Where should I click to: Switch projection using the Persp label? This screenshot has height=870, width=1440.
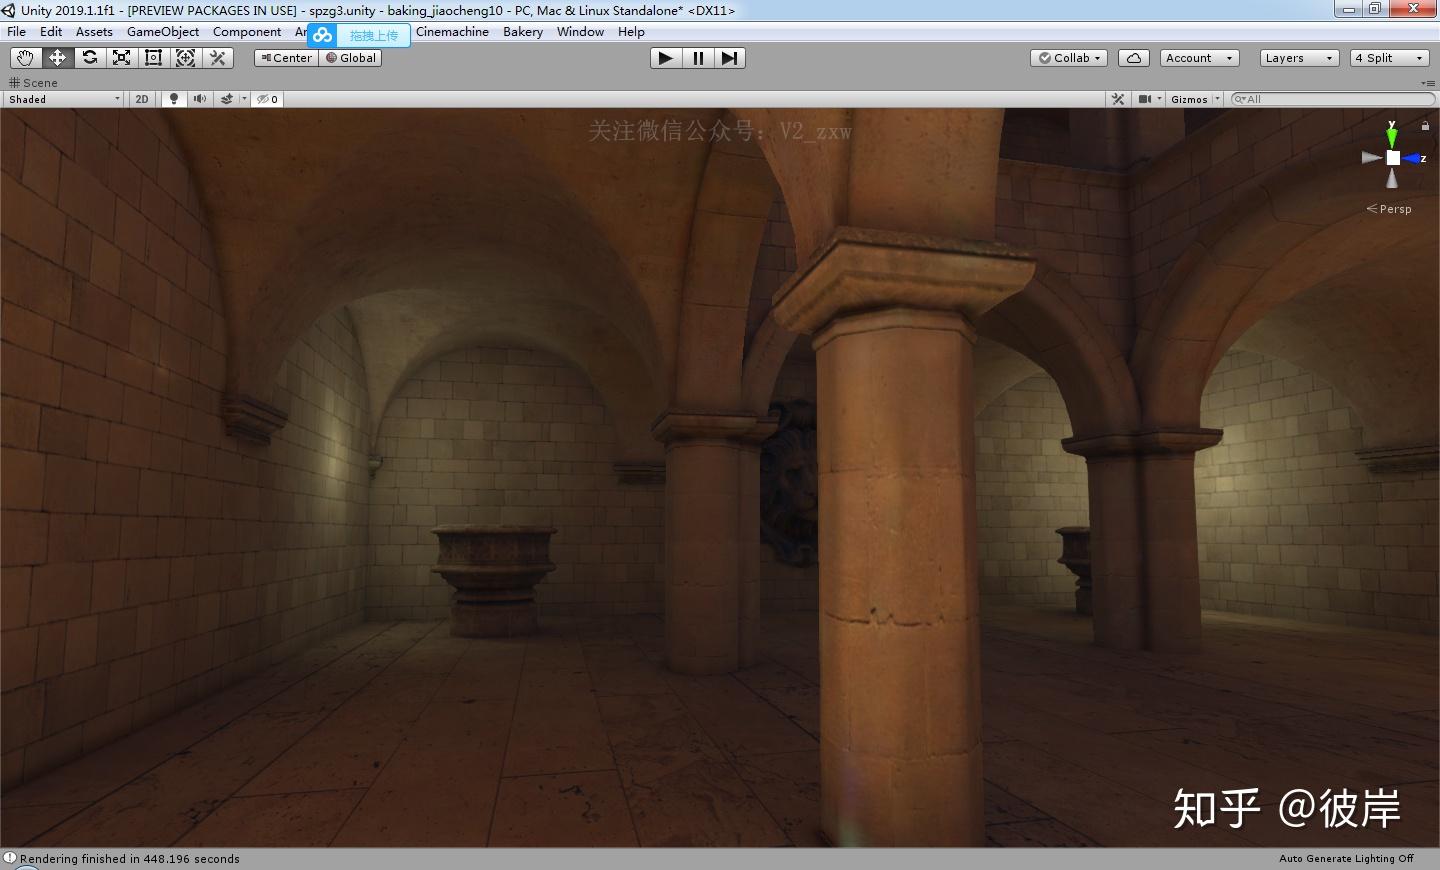click(x=1389, y=209)
